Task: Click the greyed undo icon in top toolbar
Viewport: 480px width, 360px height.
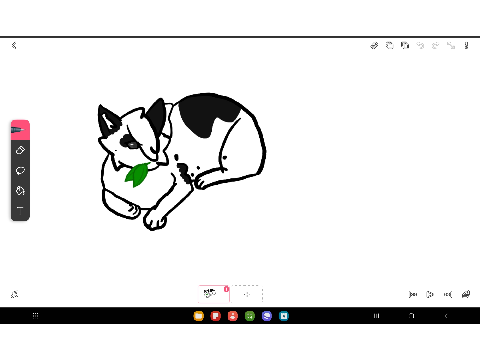Action: (420, 46)
